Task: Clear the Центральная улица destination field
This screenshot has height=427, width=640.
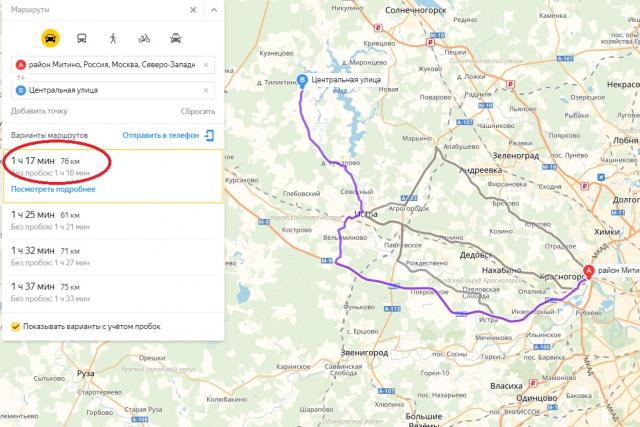Action: [206, 90]
